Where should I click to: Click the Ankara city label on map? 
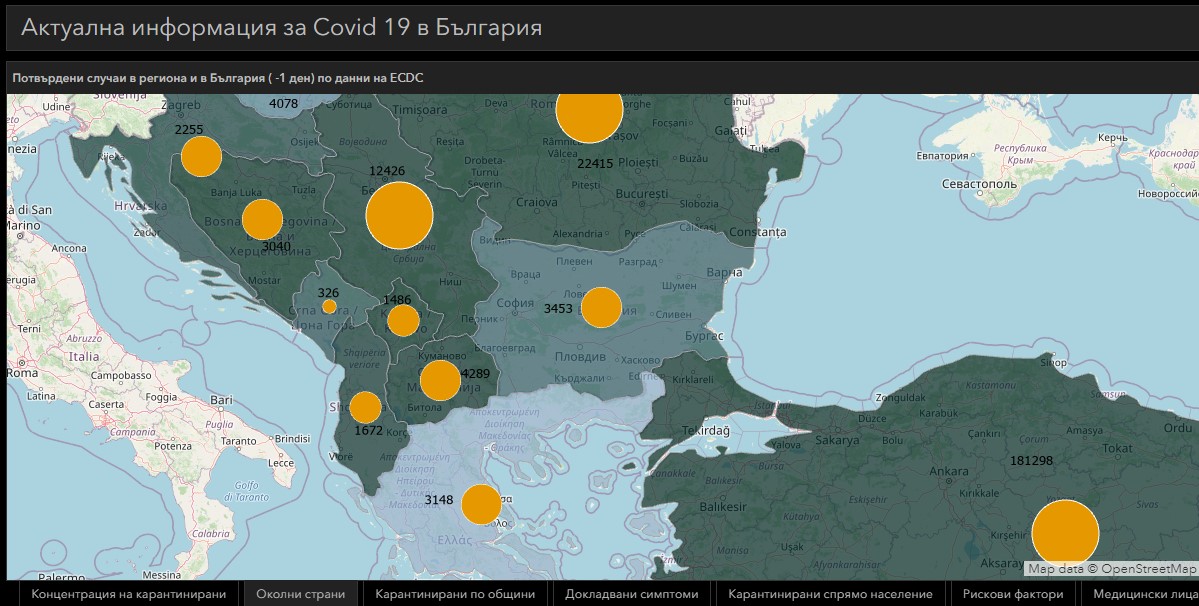click(949, 471)
